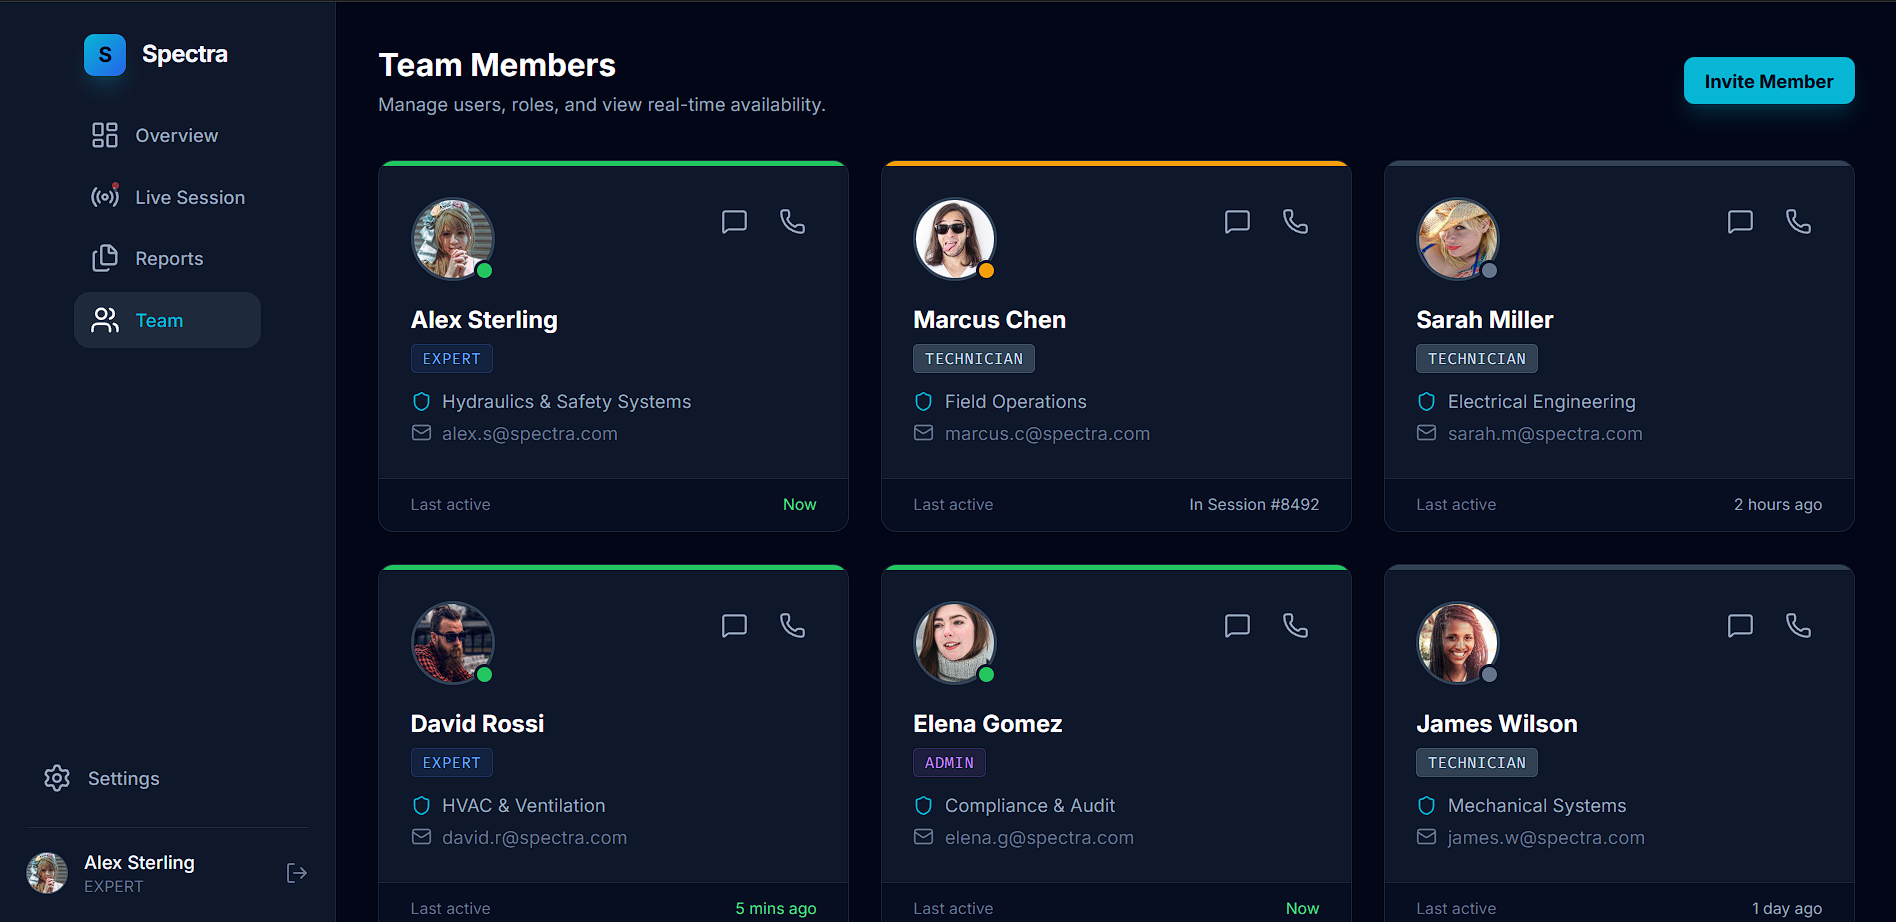Click the email alex.s@spectra.com

(530, 434)
